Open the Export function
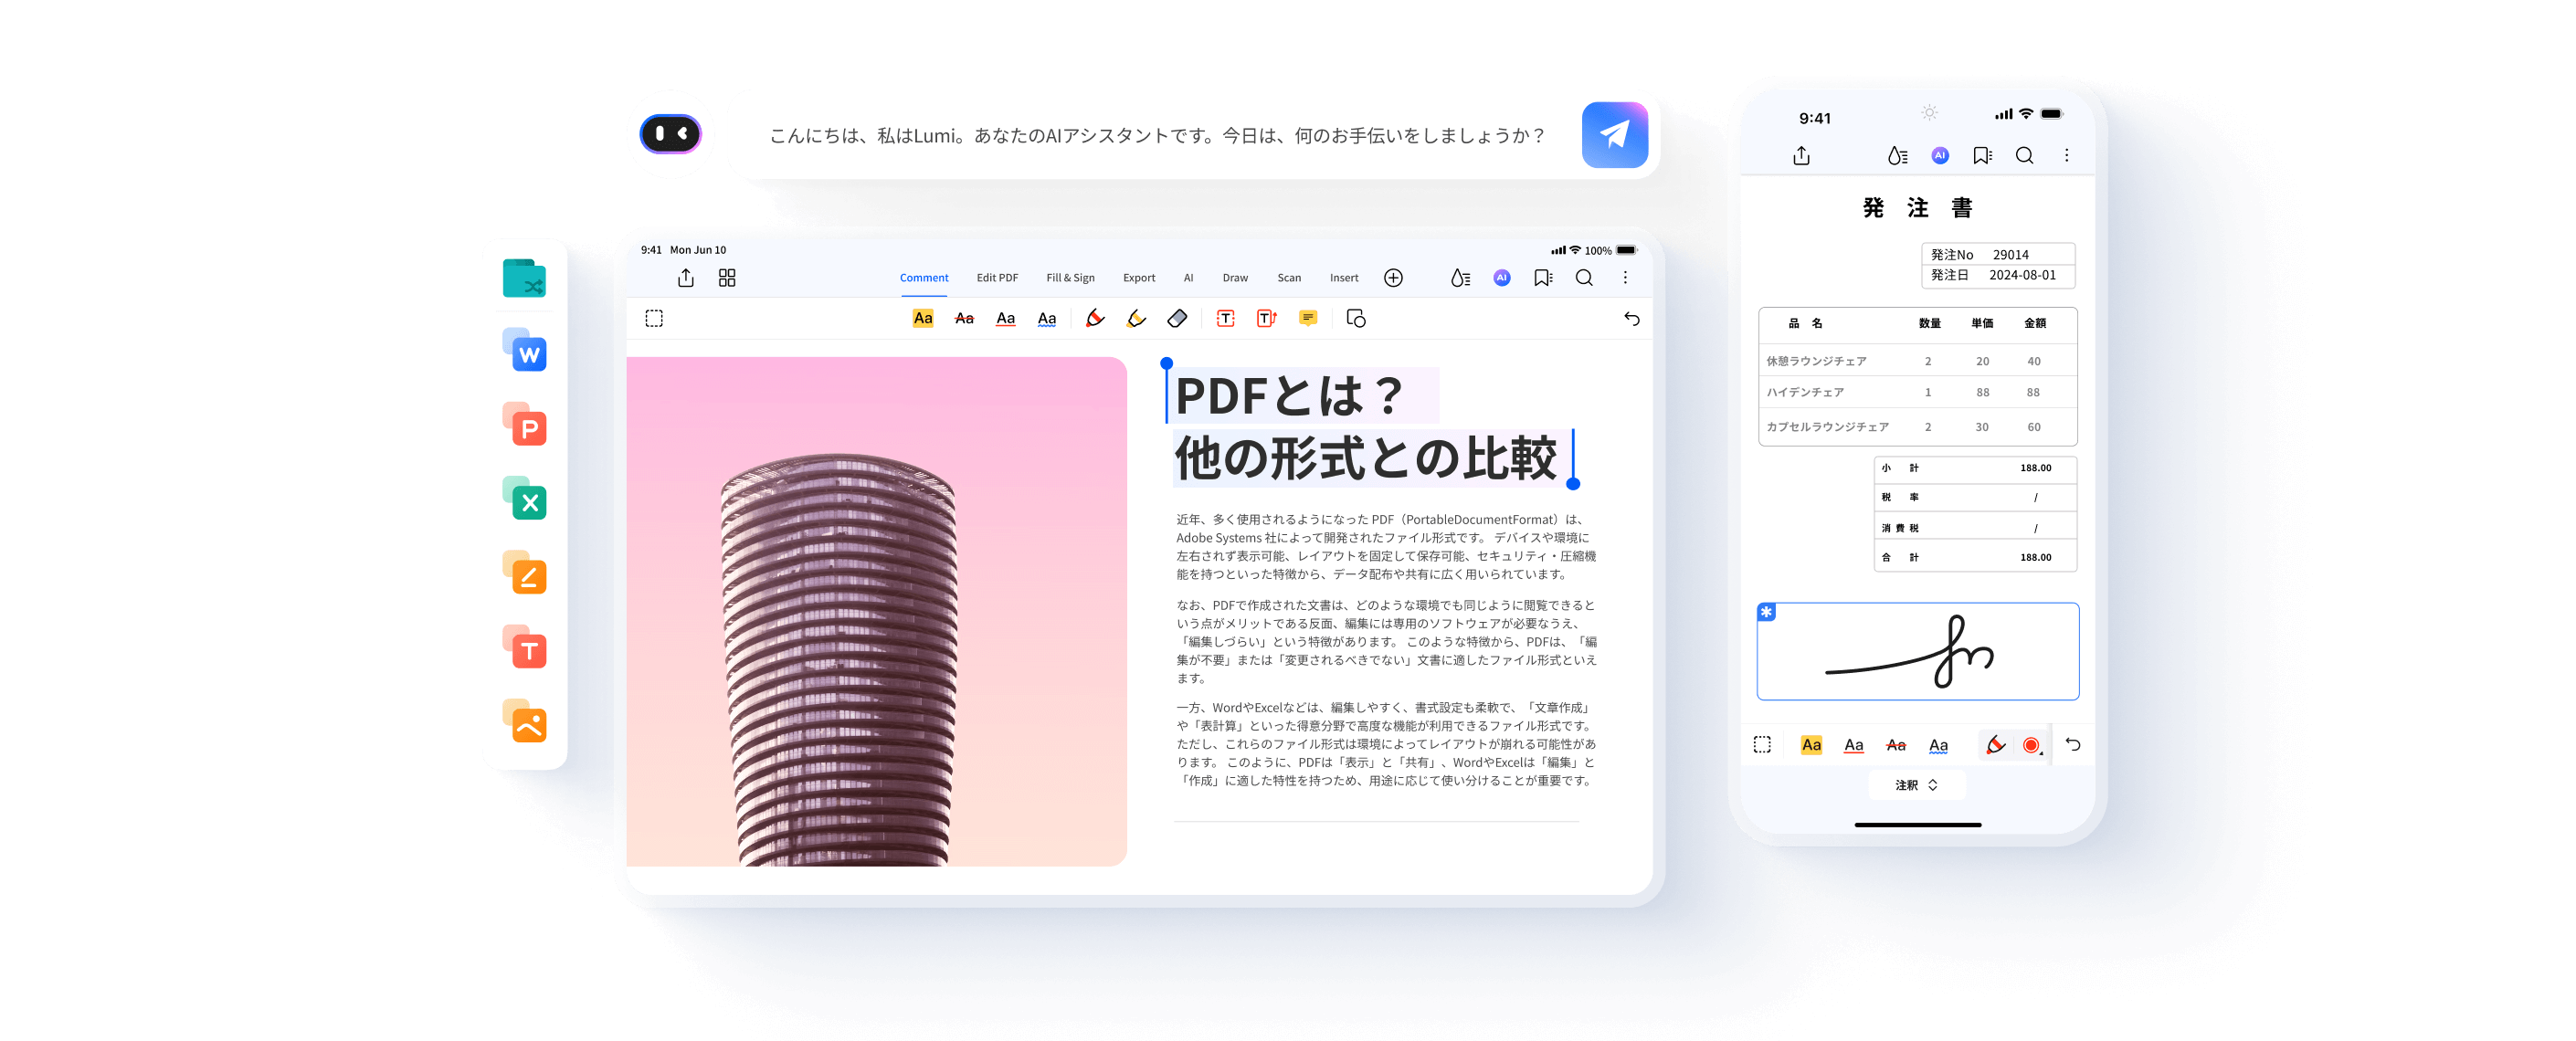 coord(1137,278)
